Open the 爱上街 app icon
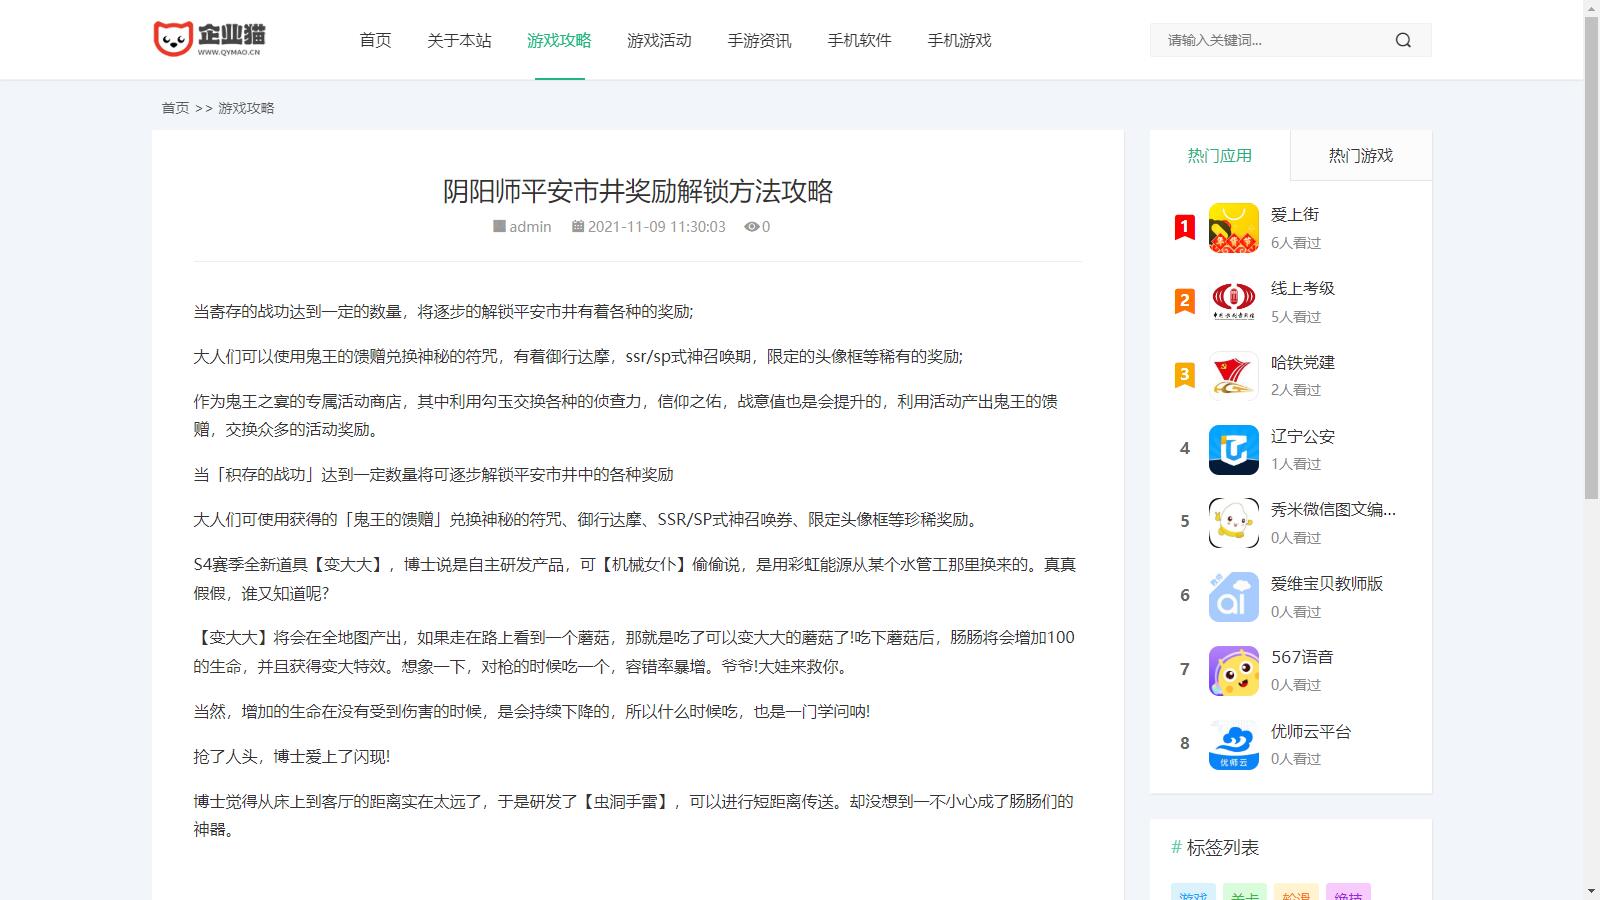 [x=1233, y=228]
